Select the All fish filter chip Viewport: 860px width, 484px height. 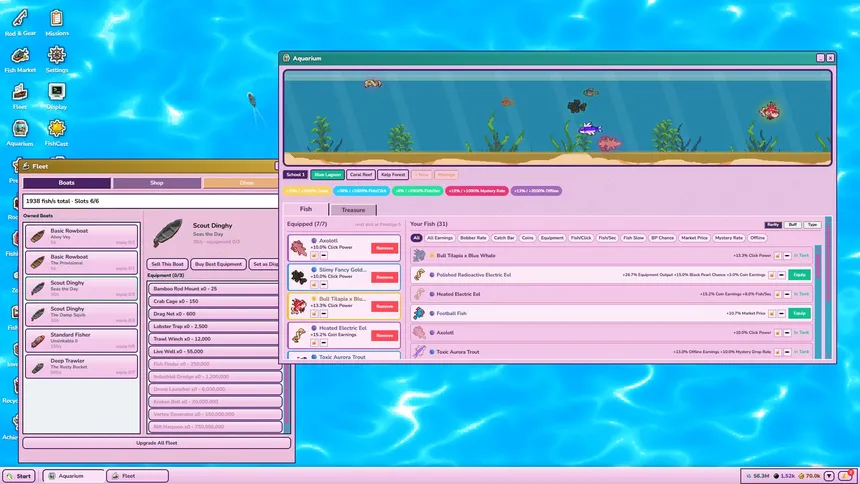coord(416,238)
